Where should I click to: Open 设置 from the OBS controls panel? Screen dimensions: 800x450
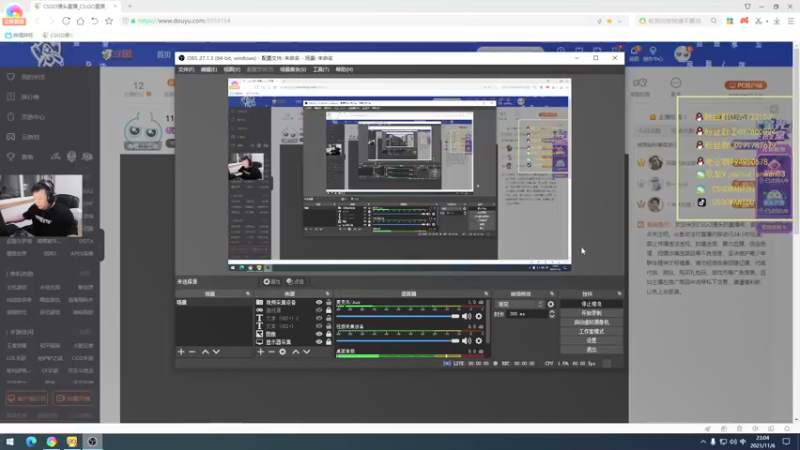pos(591,340)
